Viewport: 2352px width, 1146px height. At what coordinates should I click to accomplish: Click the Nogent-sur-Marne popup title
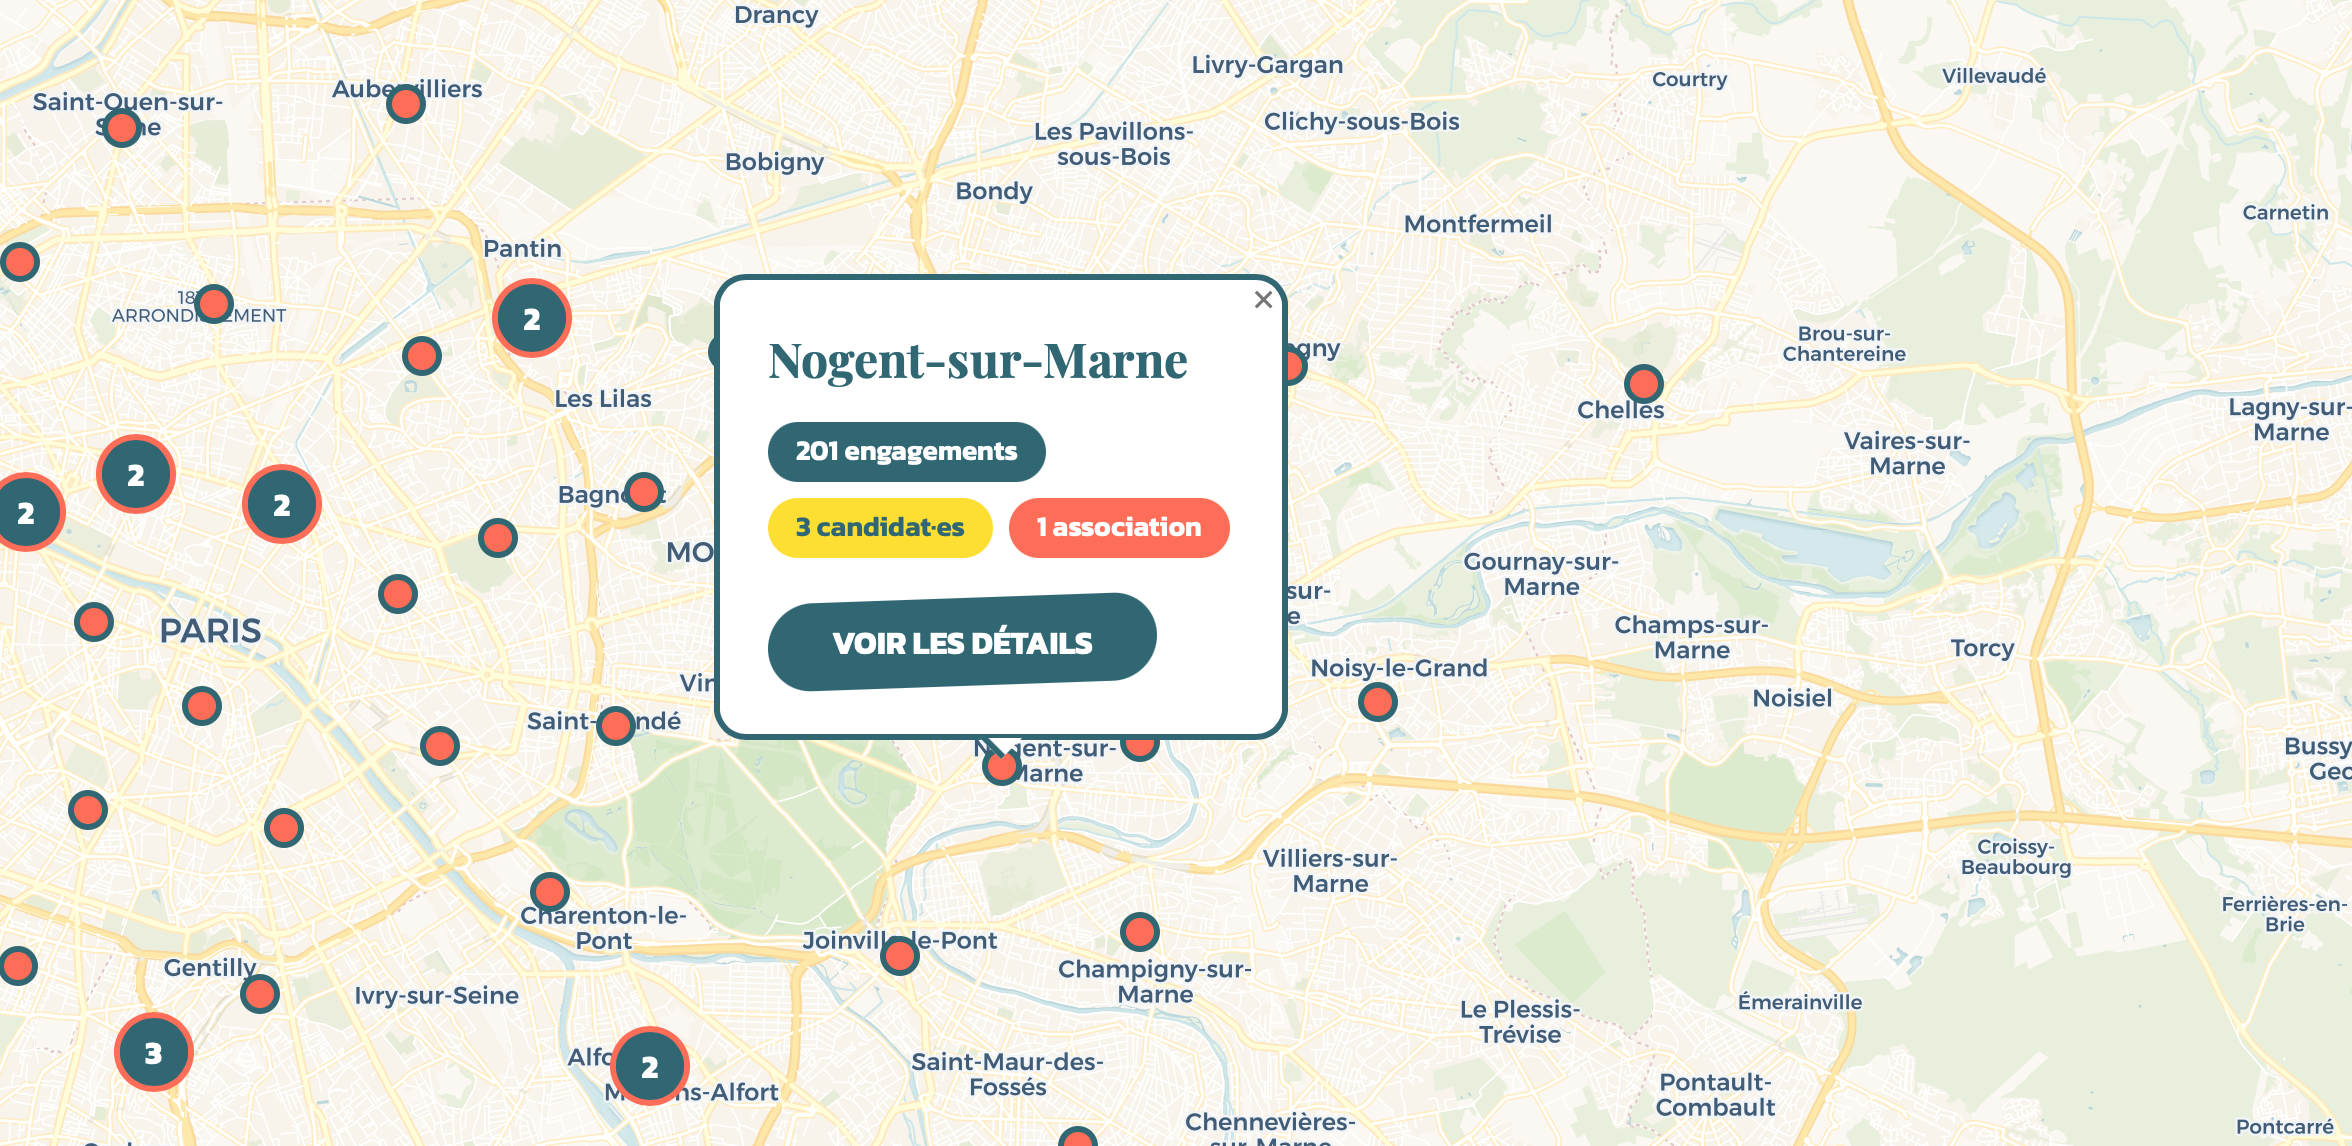click(x=977, y=361)
